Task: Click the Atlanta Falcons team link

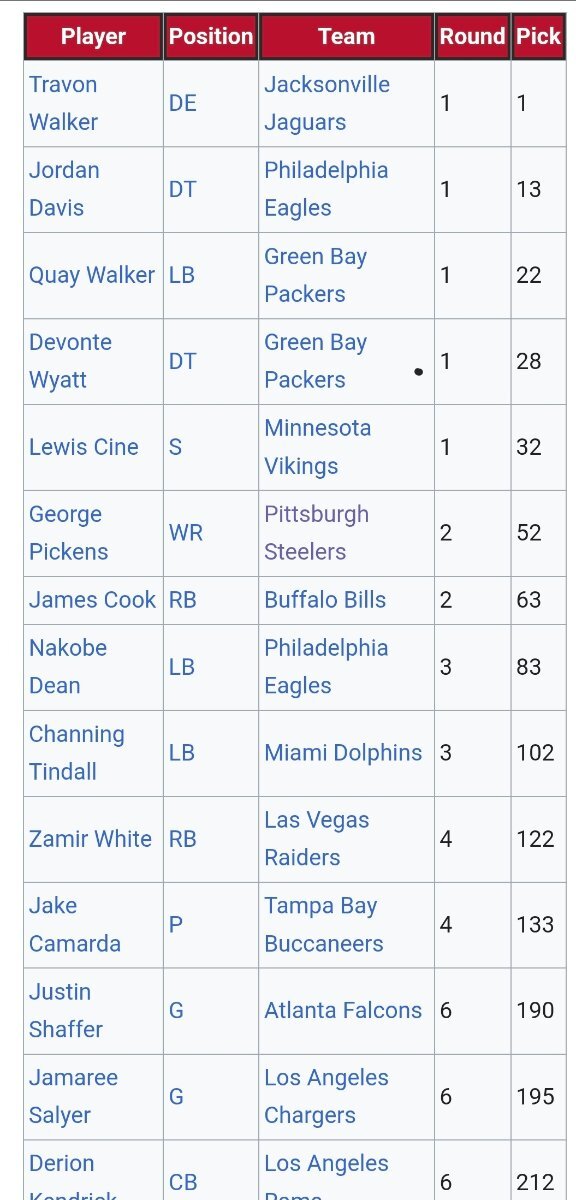Action: (x=343, y=1011)
